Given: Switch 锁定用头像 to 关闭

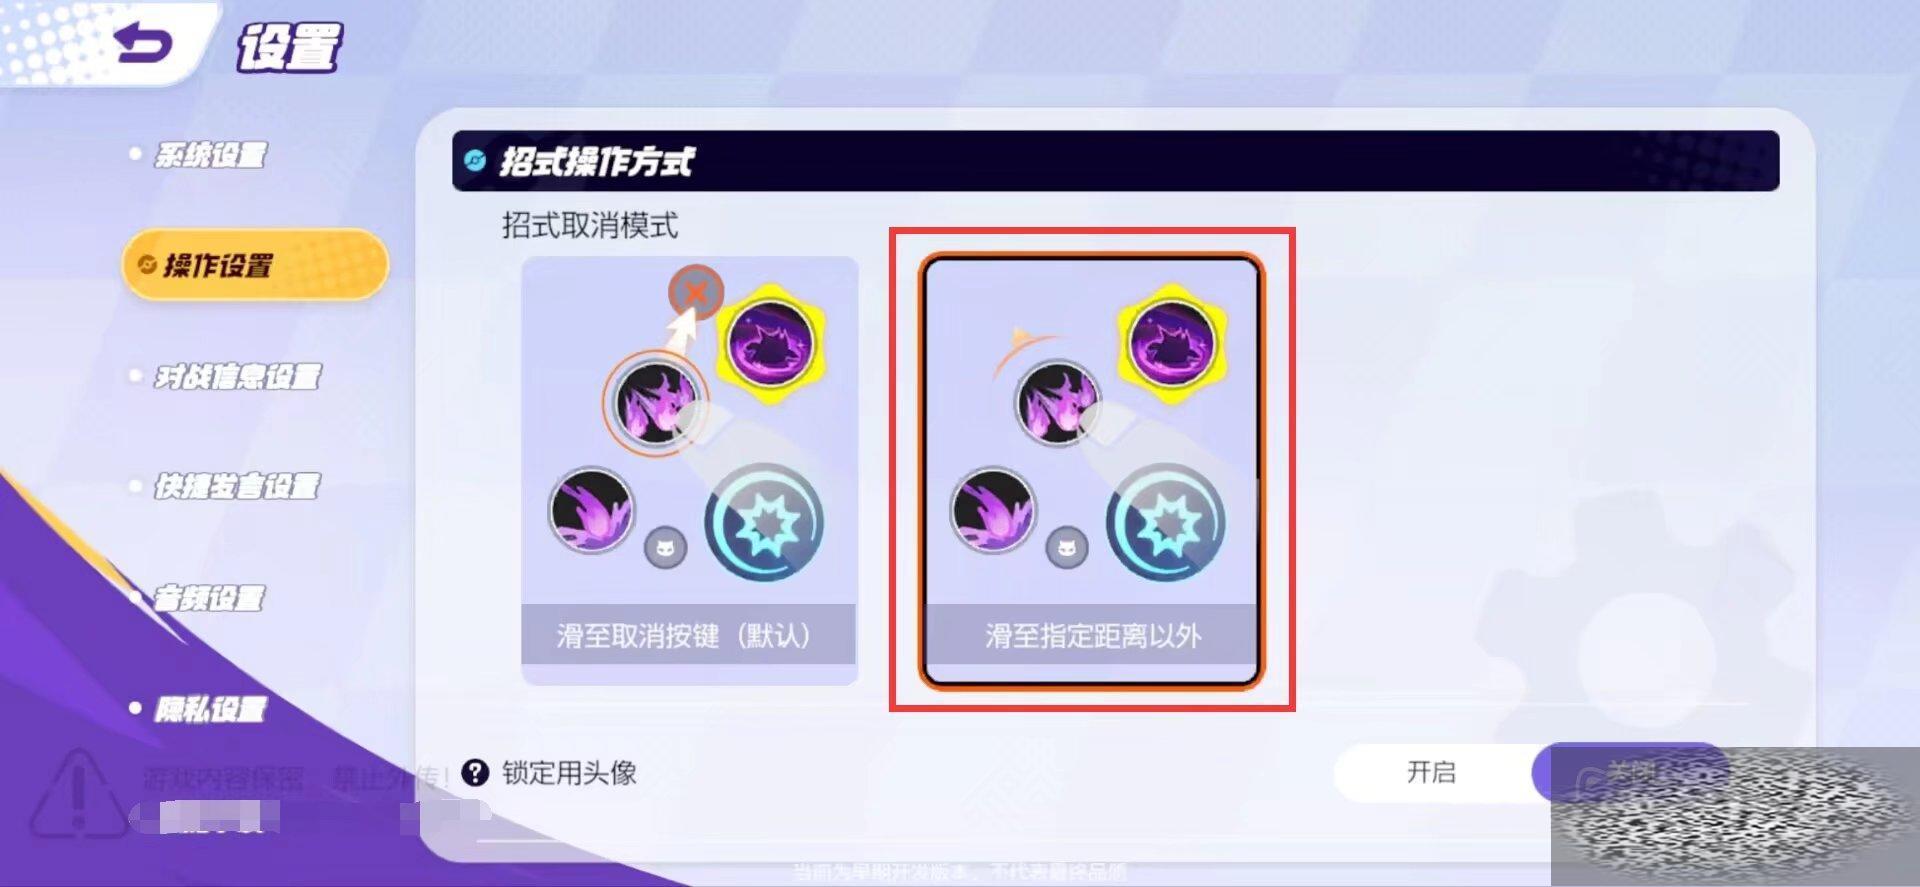Looking at the screenshot, I should pyautogui.click(x=1630, y=772).
